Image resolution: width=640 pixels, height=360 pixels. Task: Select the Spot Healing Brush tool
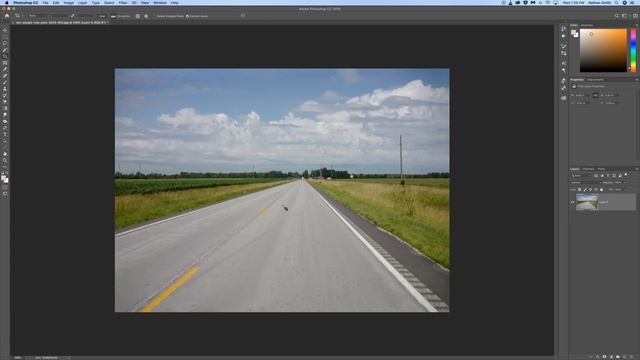5,76
